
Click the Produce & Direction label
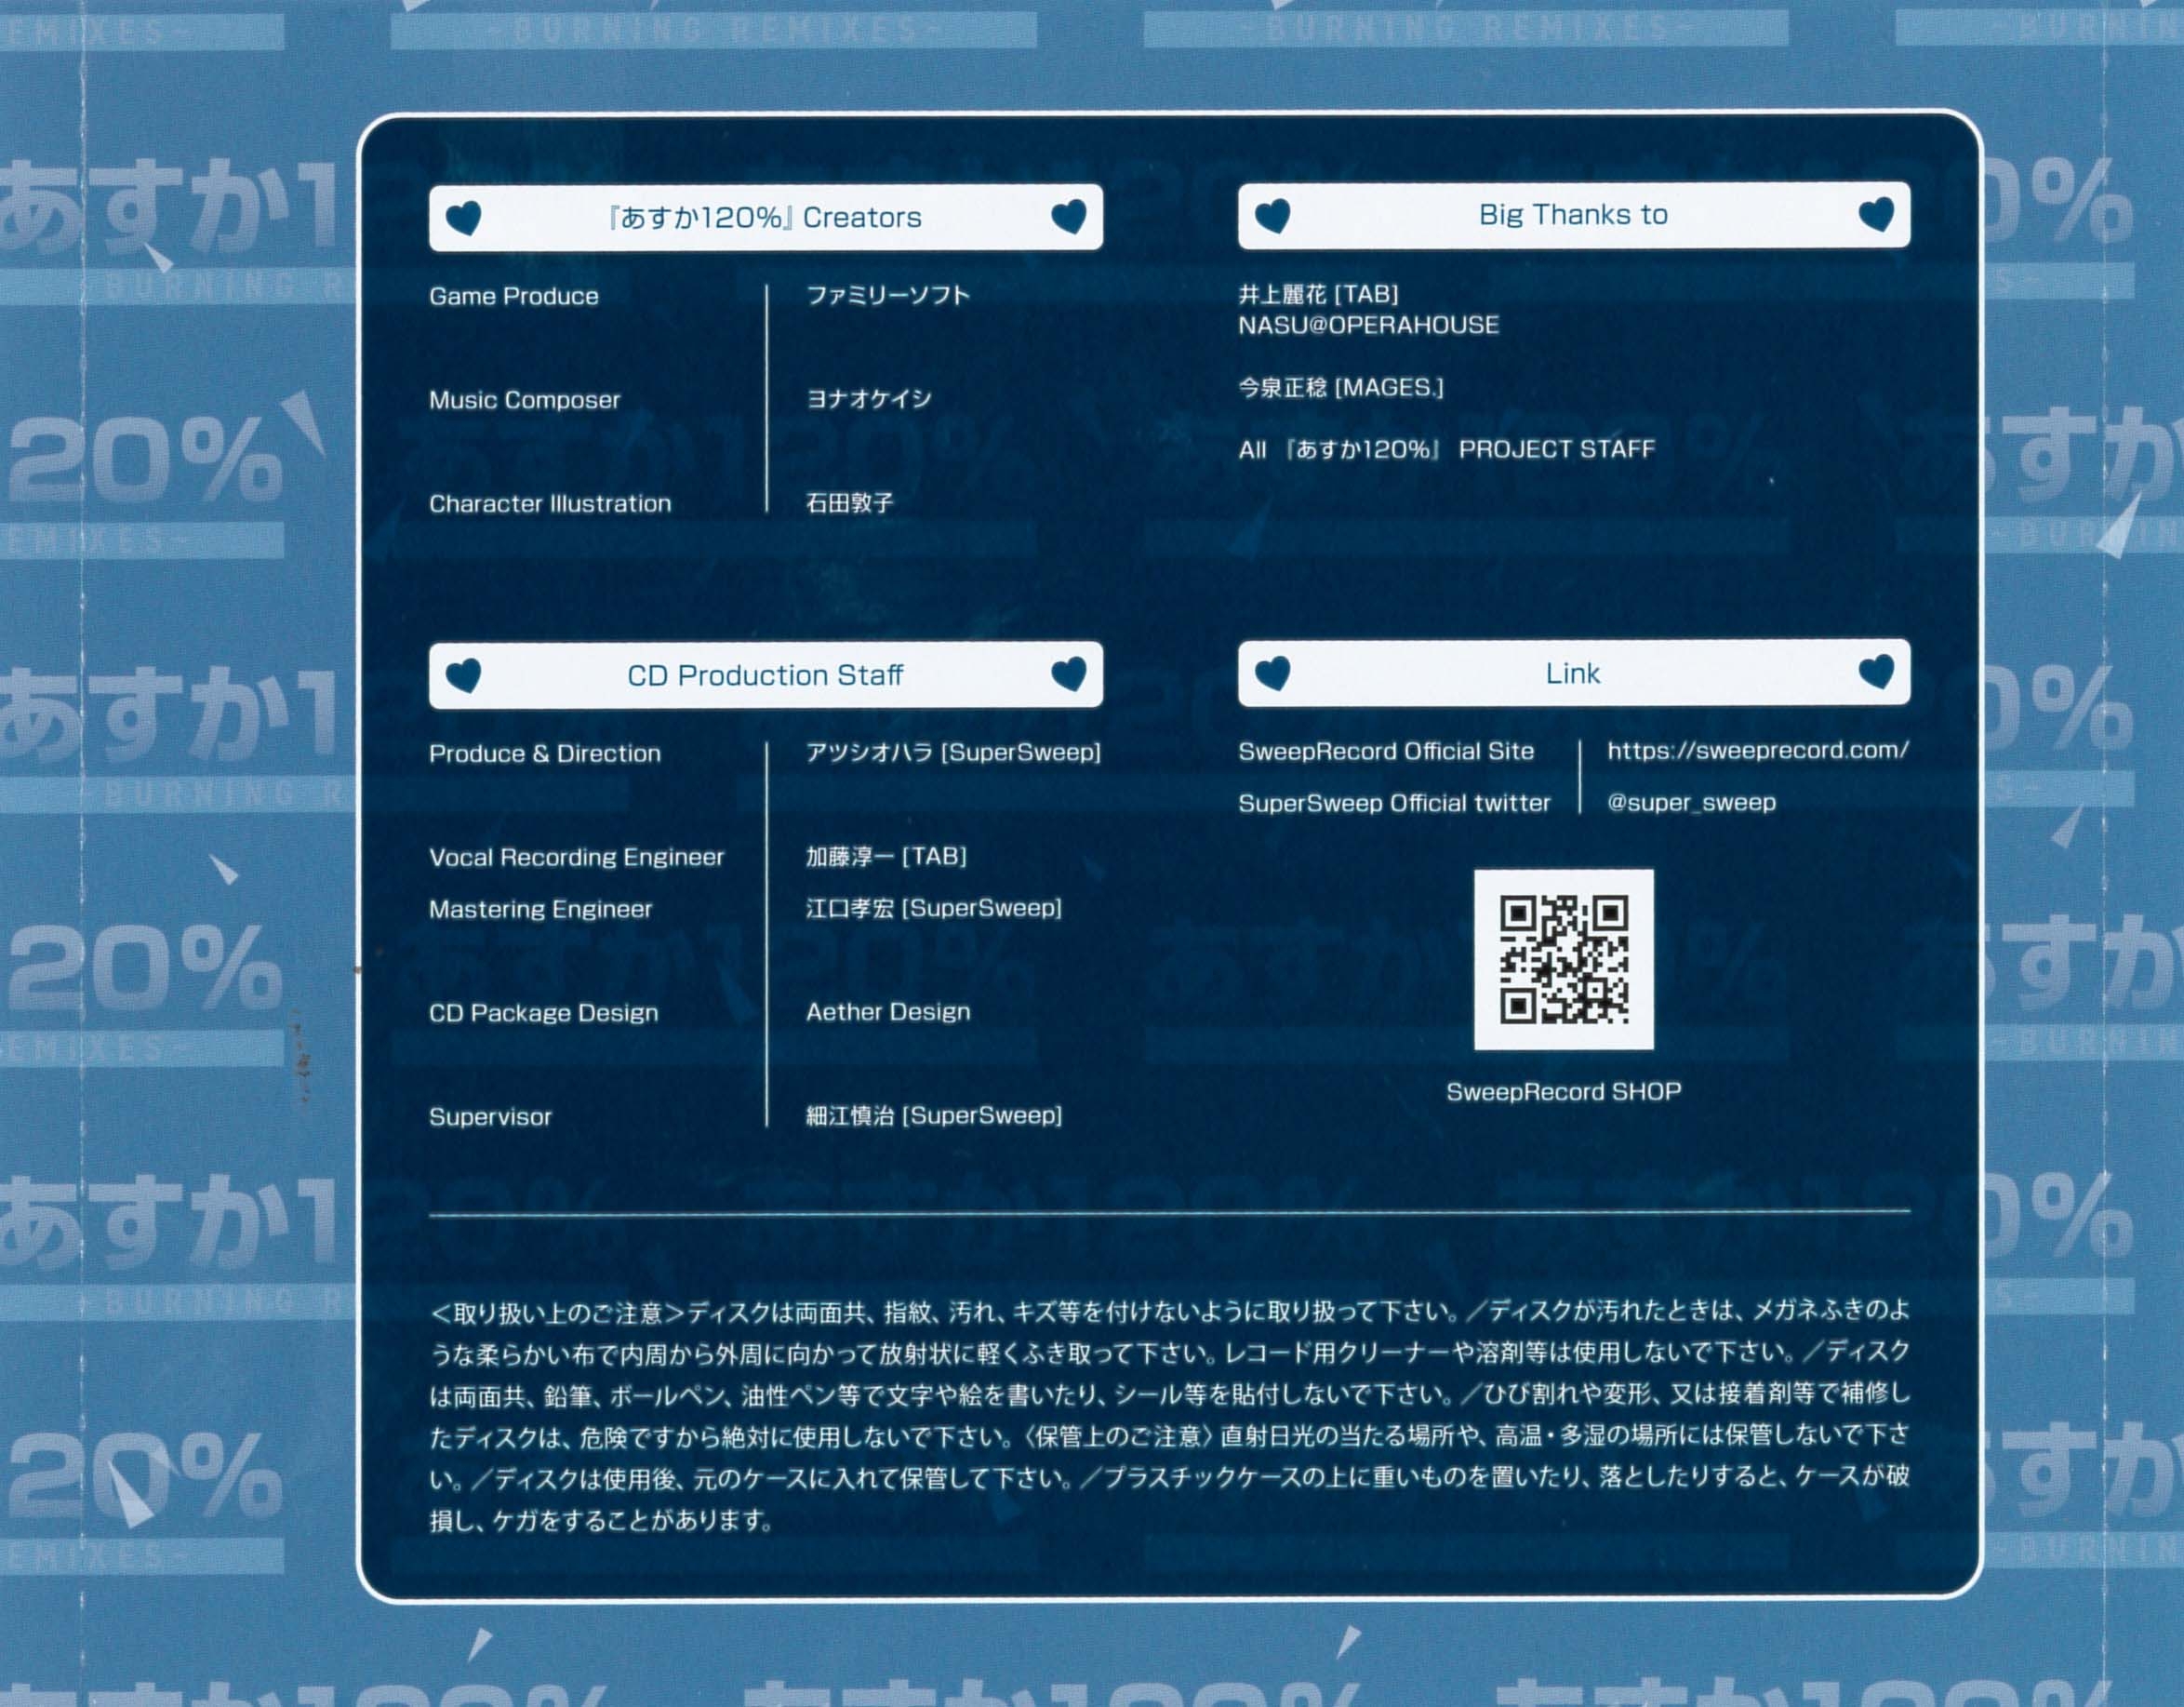(x=545, y=754)
